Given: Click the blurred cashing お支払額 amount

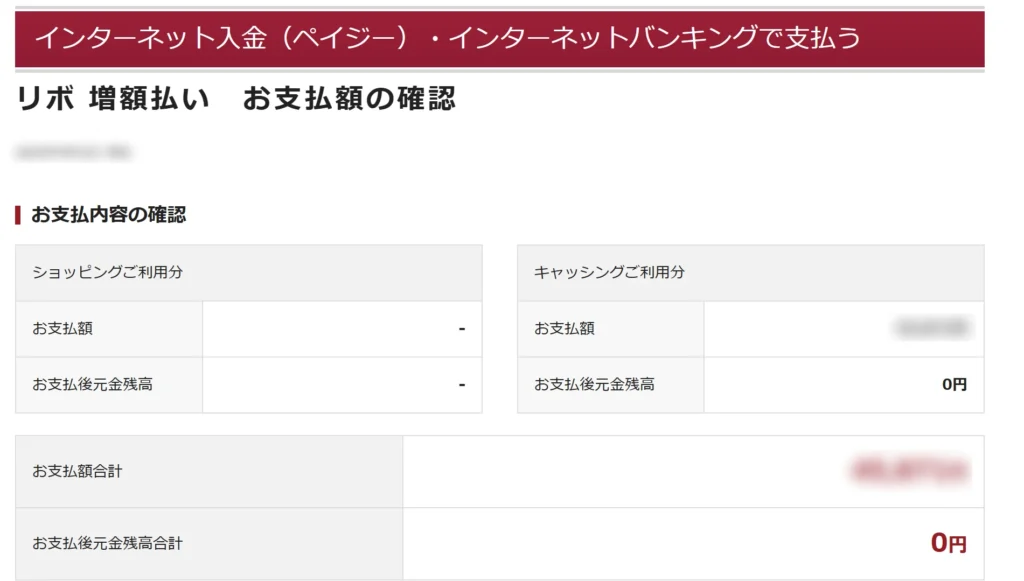Looking at the screenshot, I should pyautogui.click(x=931, y=327).
